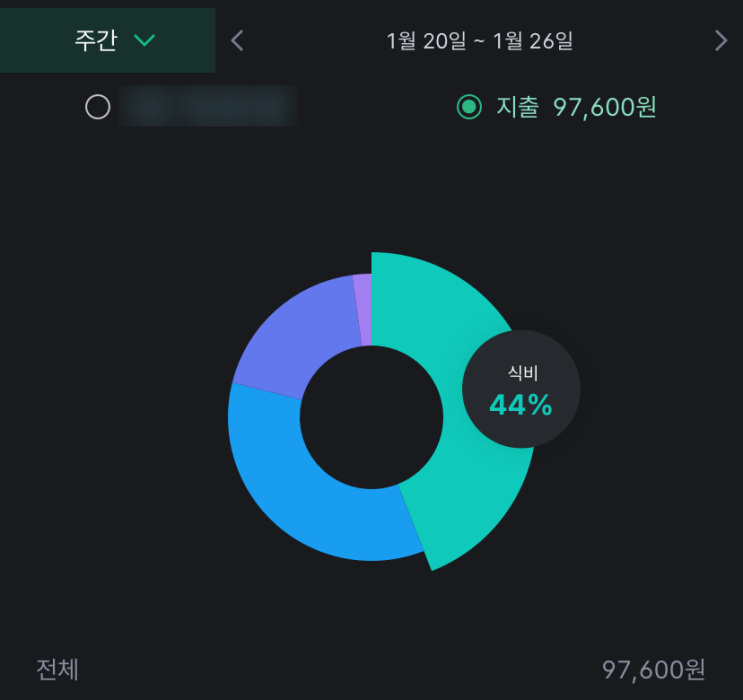Go to the next week

[721, 41]
